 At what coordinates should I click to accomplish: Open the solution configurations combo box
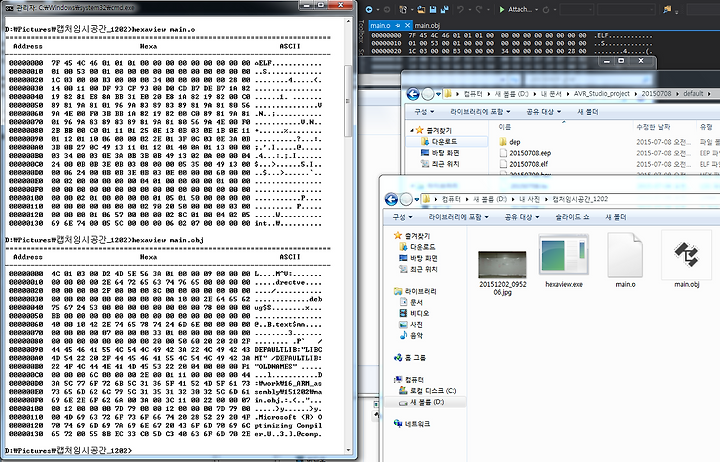[x=577, y=9]
